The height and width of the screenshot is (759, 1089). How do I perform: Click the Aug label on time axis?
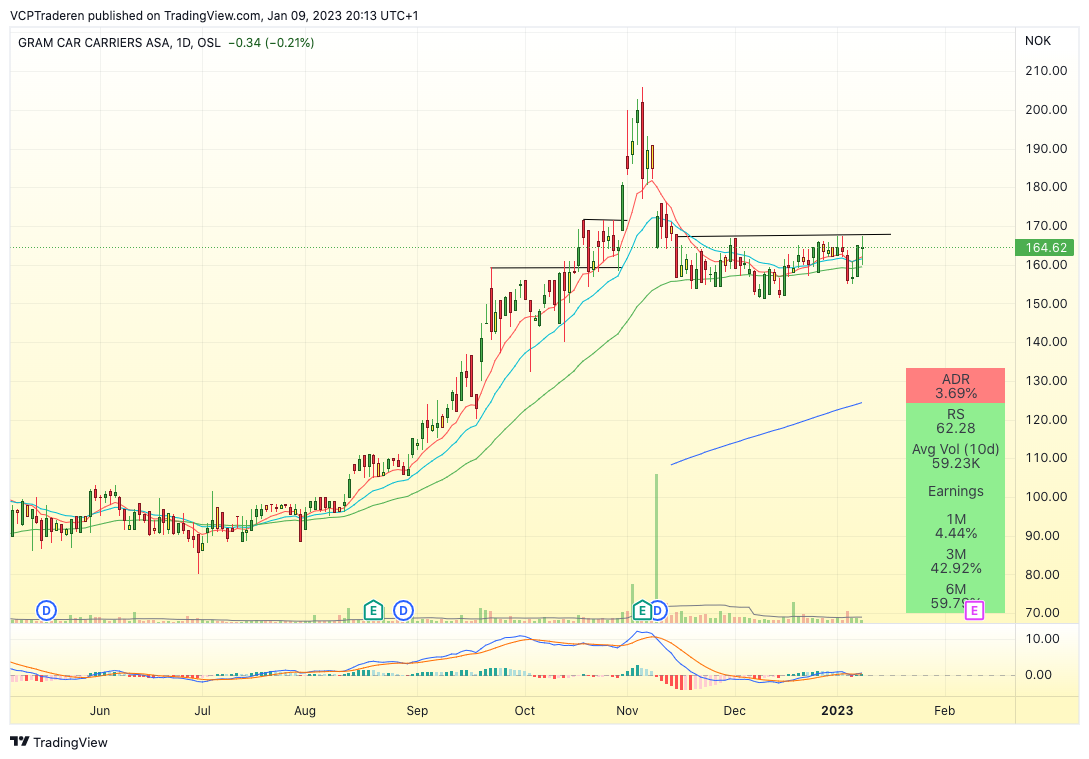tap(305, 710)
